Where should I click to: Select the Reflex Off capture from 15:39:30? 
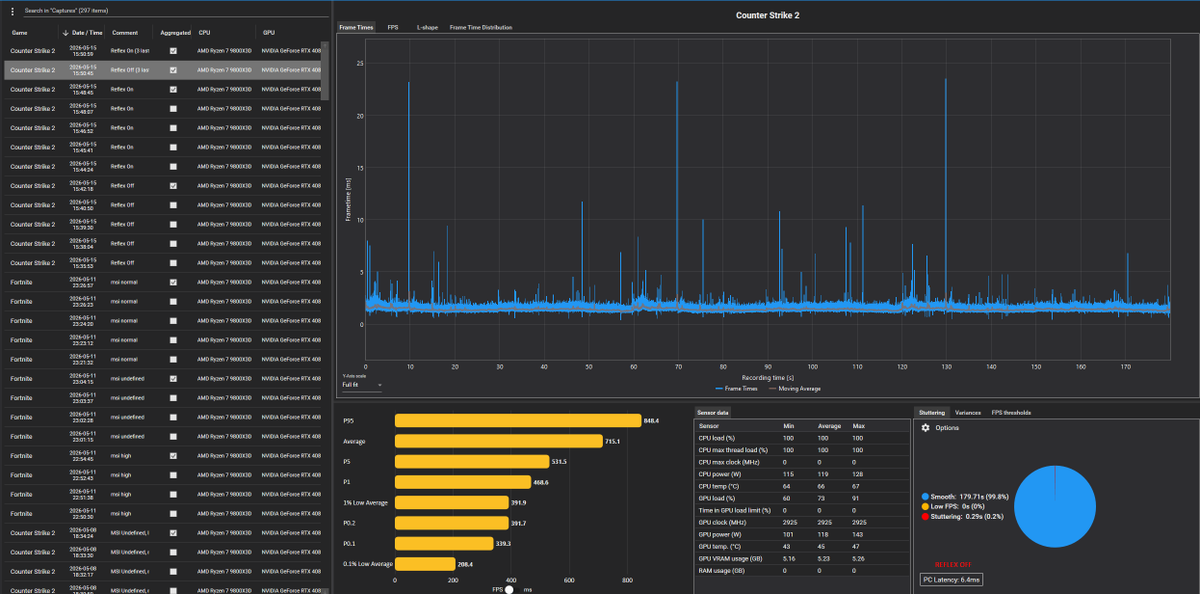pyautogui.click(x=164, y=224)
